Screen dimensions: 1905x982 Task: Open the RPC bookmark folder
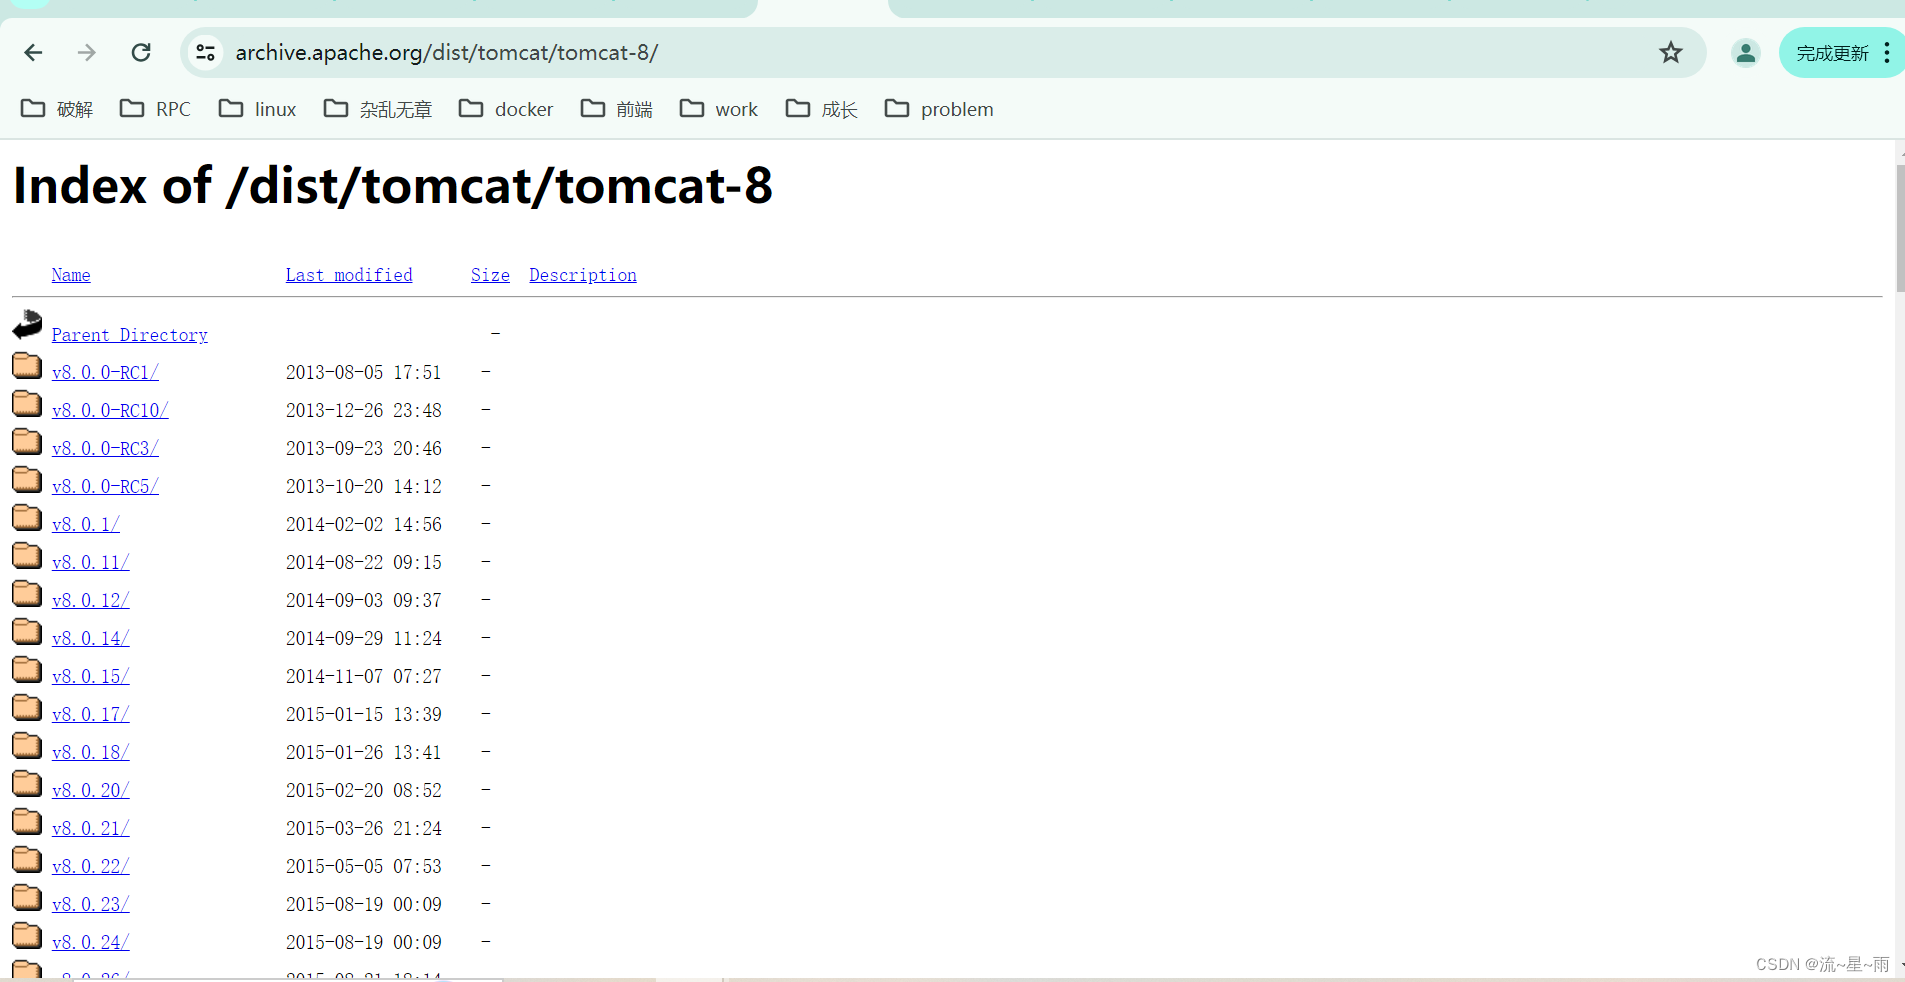(x=155, y=109)
